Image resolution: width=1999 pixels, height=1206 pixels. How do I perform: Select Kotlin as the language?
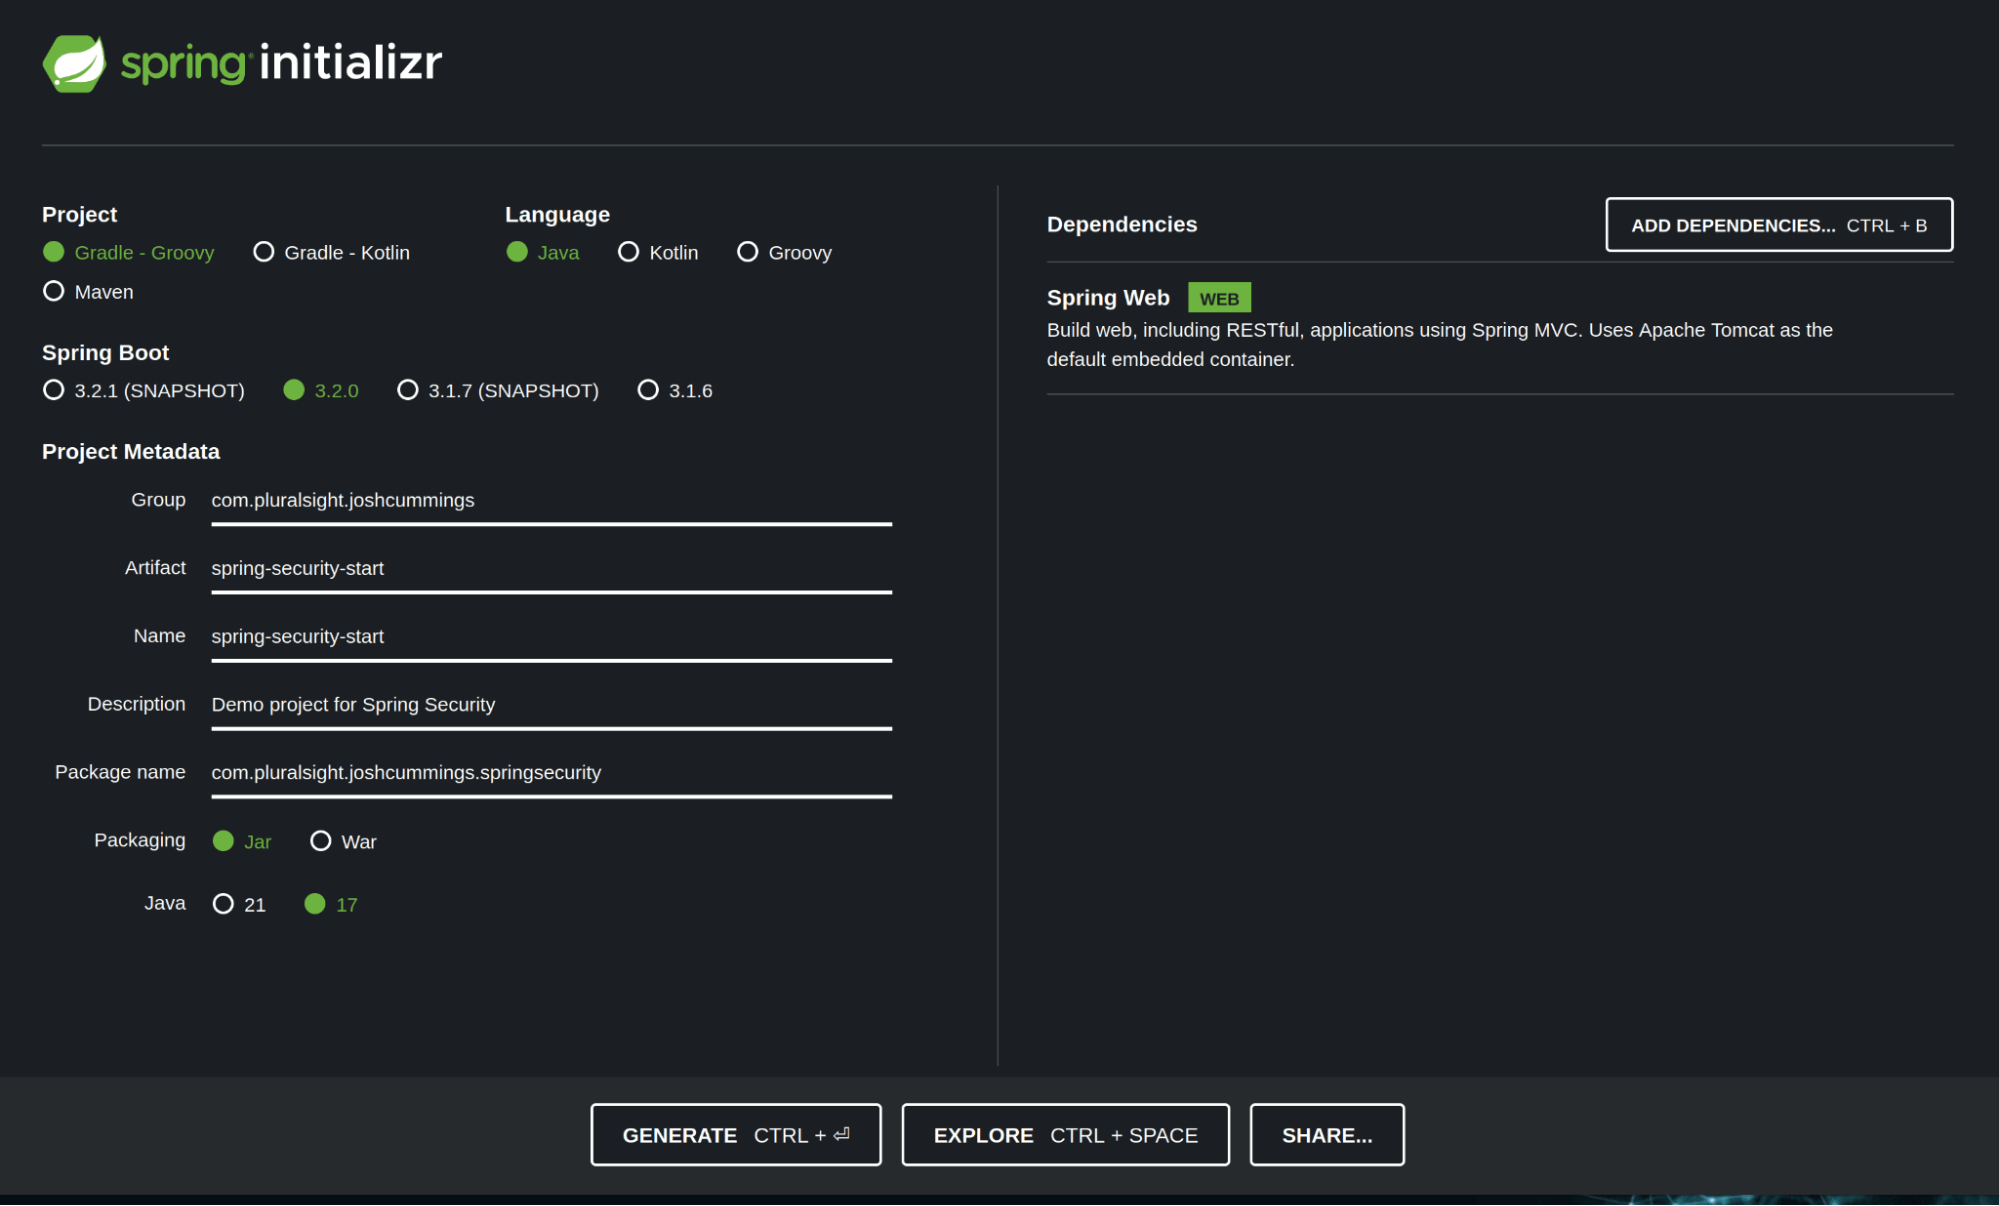[x=658, y=253]
